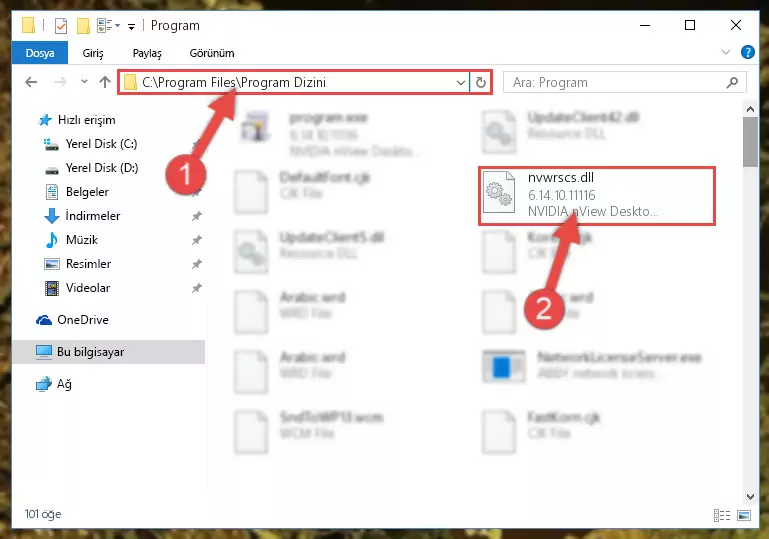The width and height of the screenshot is (769, 539).
Task: Click the İndirmeler blue download arrow icon
Action: click(x=52, y=216)
